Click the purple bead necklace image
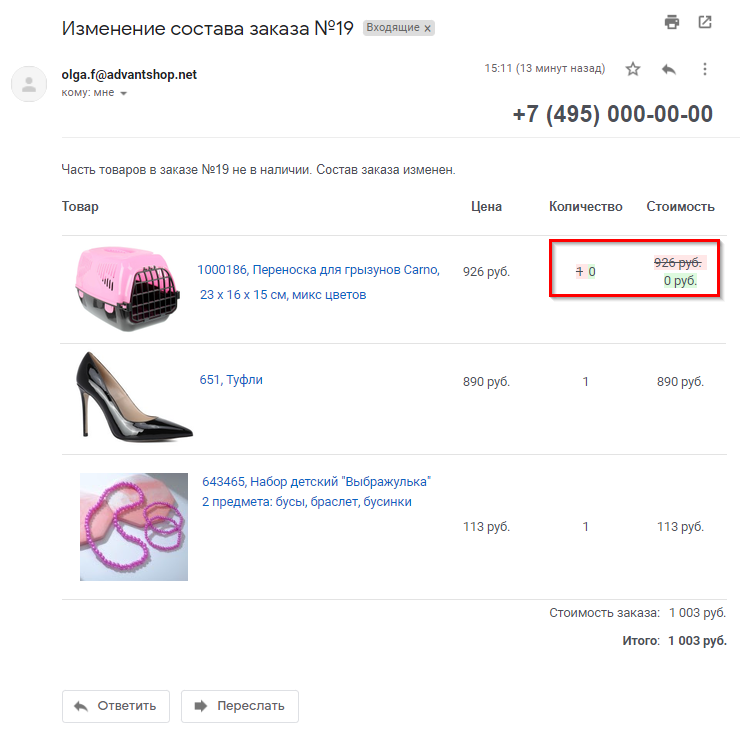This screenshot has width=740, height=750. pos(134,527)
